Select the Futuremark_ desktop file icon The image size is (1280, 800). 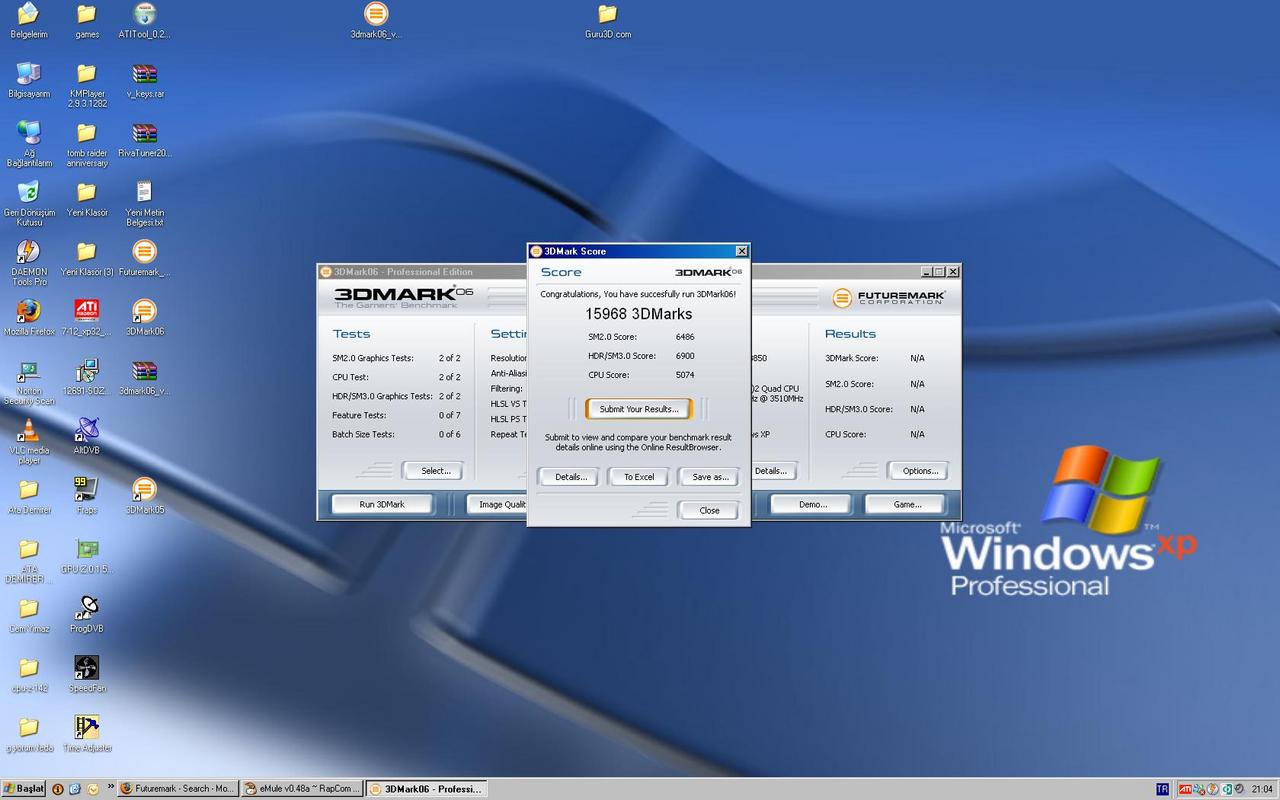tap(144, 258)
